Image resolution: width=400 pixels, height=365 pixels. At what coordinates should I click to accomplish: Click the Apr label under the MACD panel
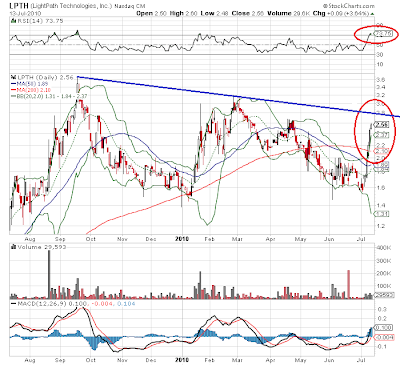coord(271,360)
